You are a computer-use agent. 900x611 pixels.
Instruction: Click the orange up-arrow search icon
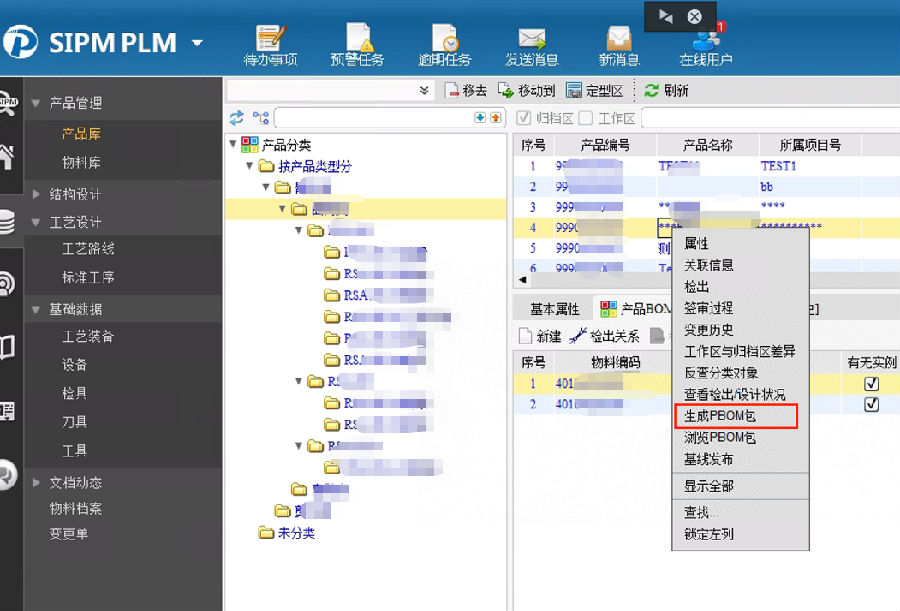pyautogui.click(x=495, y=118)
